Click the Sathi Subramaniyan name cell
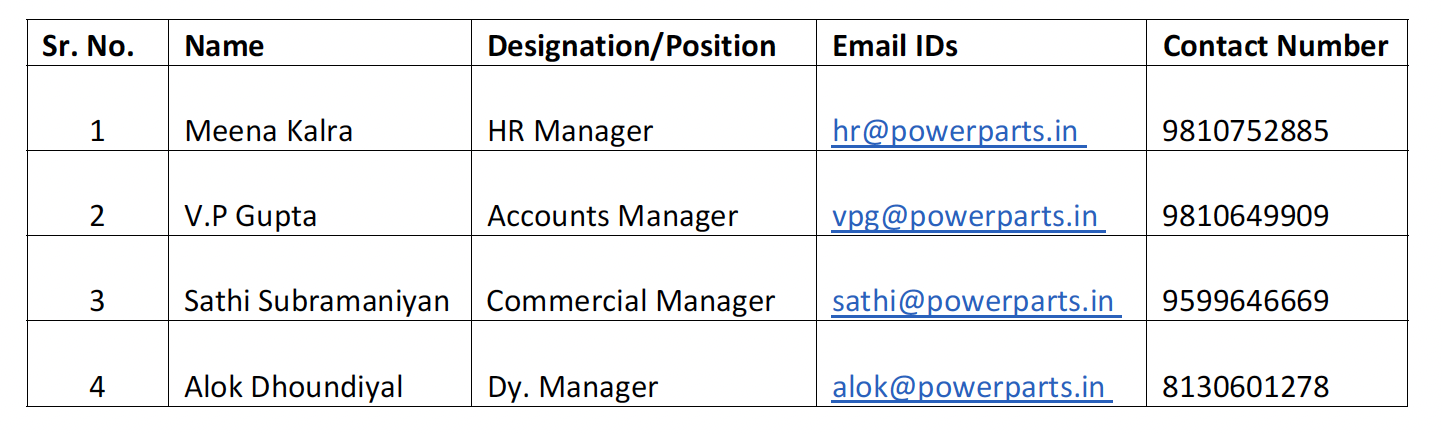 [x=317, y=301]
